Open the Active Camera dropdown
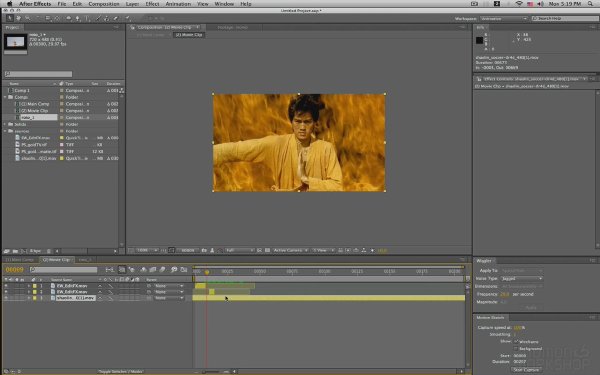Image resolution: width=600 pixels, height=375 pixels. click(290, 250)
